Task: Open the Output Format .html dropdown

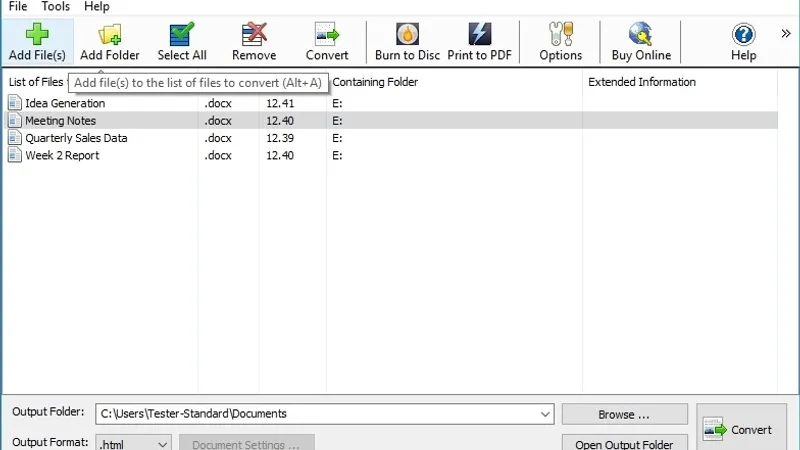Action: click(x=134, y=443)
